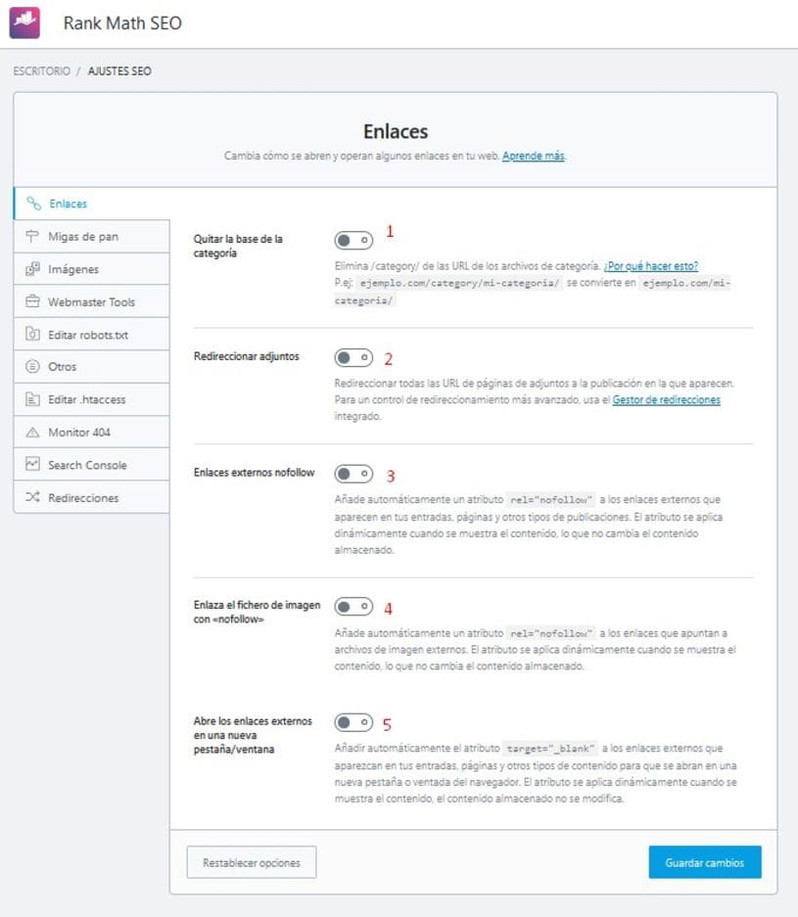Viewport: 798px width, 917px height.
Task: Select the Monitor 404 warning triangle icon
Action: [x=32, y=432]
